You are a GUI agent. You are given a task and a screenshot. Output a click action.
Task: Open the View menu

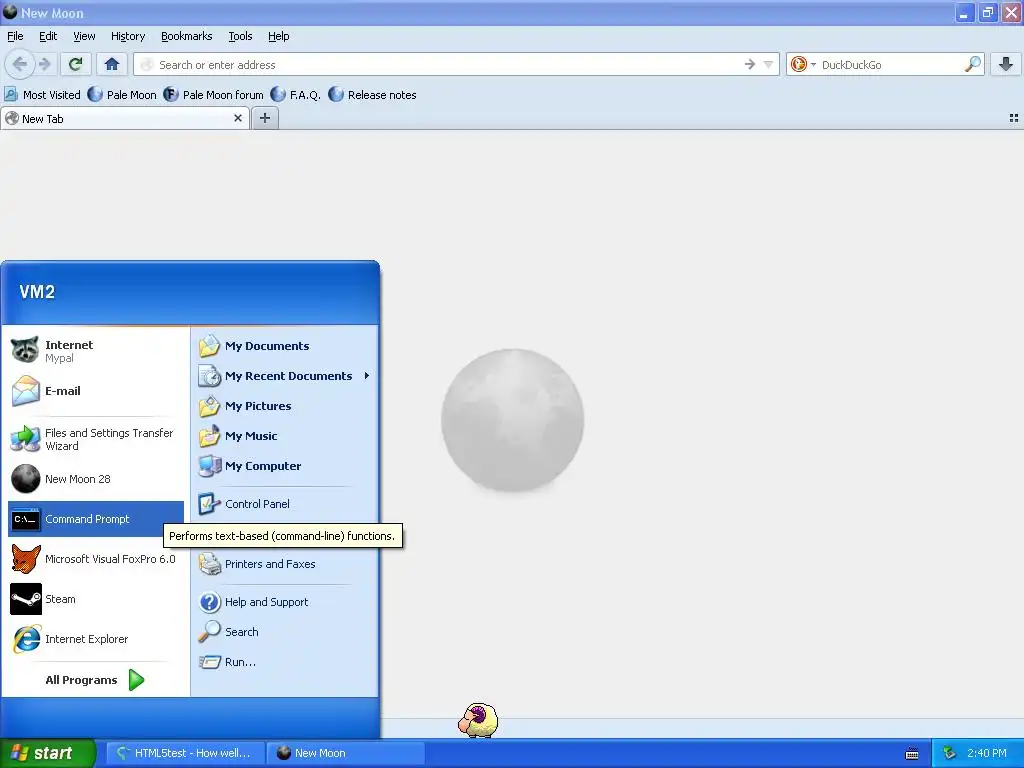(84, 36)
